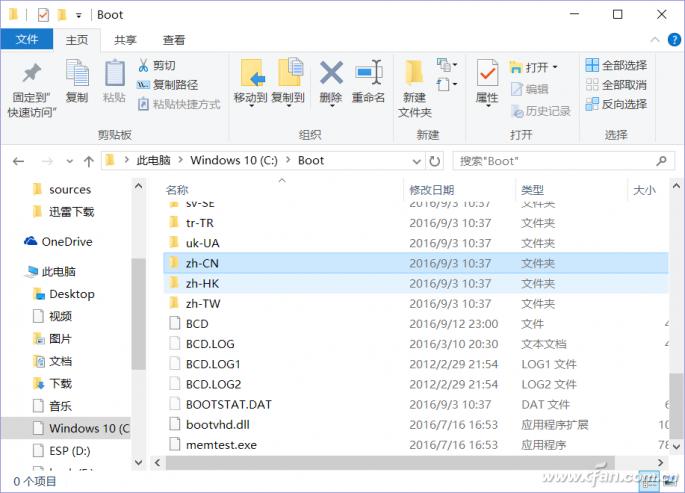The width and height of the screenshot is (685, 493).
Task: Open the File (文件) tab
Action: (x=27, y=40)
